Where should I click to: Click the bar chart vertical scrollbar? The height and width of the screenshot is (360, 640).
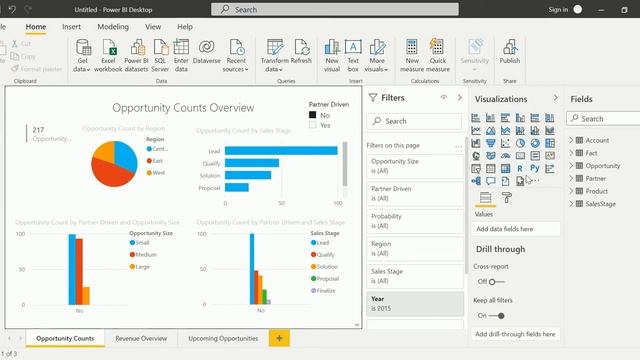tap(345, 164)
